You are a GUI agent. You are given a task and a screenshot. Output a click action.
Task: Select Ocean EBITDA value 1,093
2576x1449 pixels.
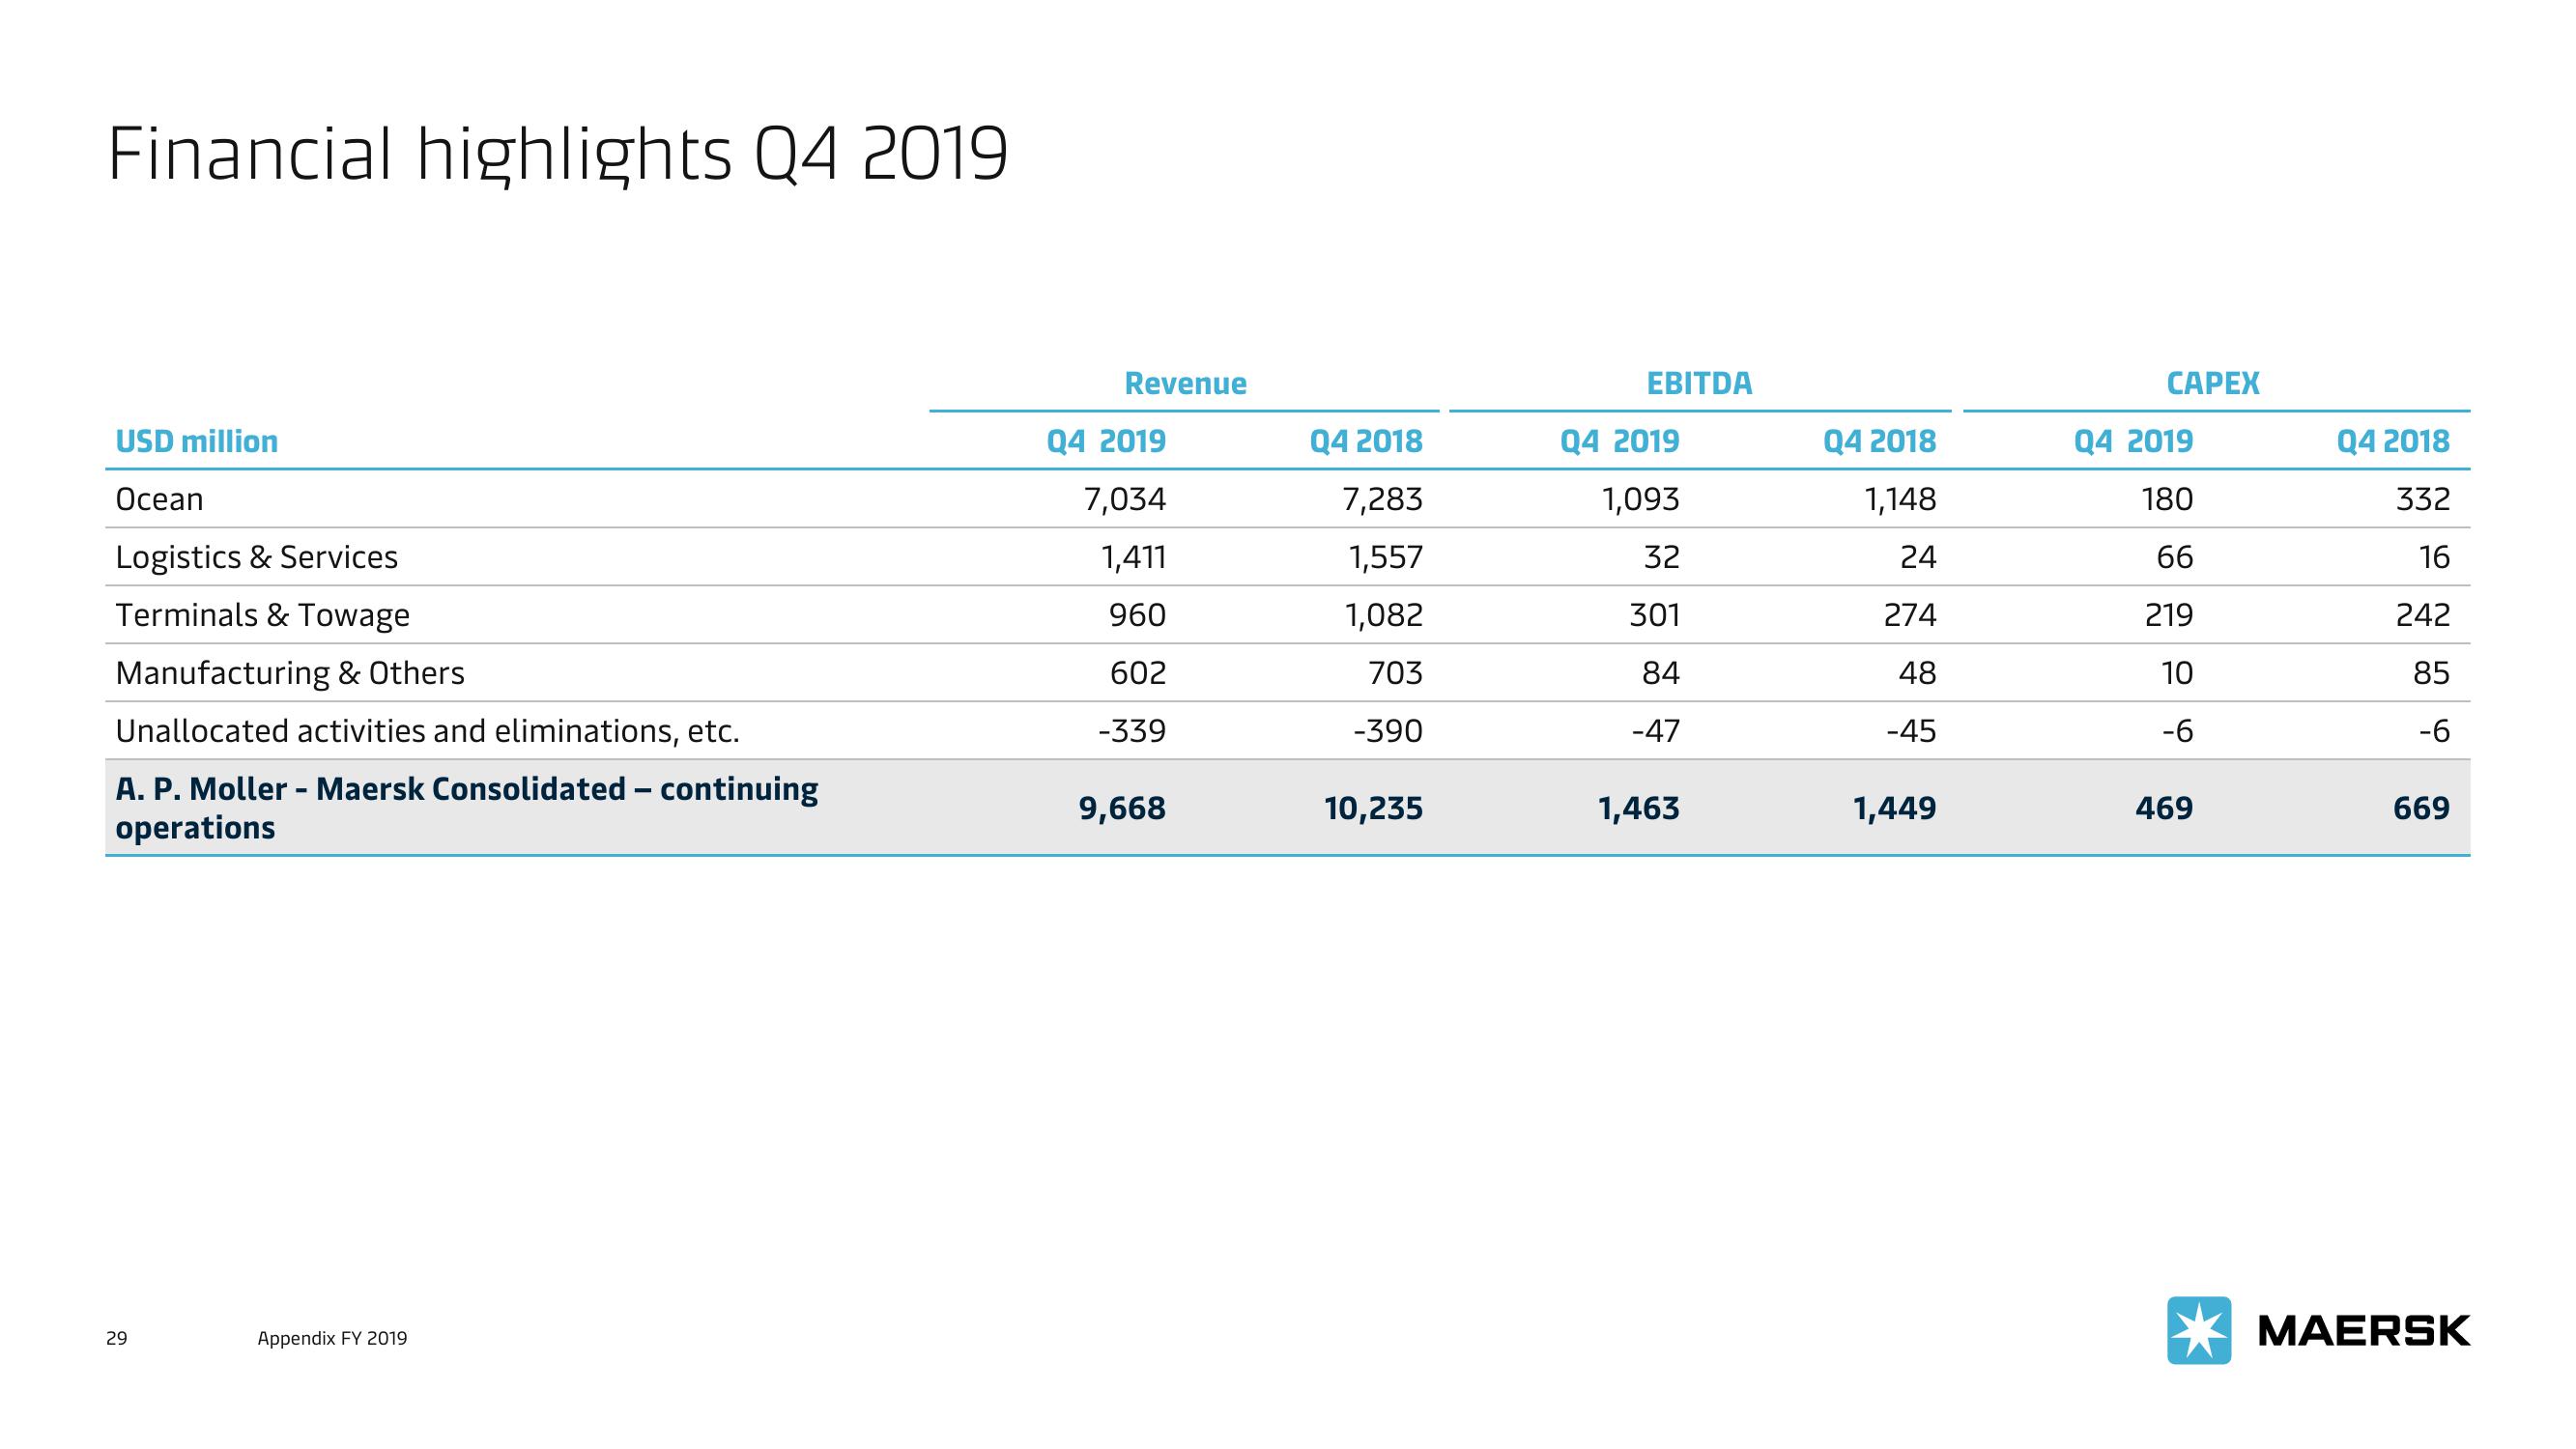coord(1640,499)
